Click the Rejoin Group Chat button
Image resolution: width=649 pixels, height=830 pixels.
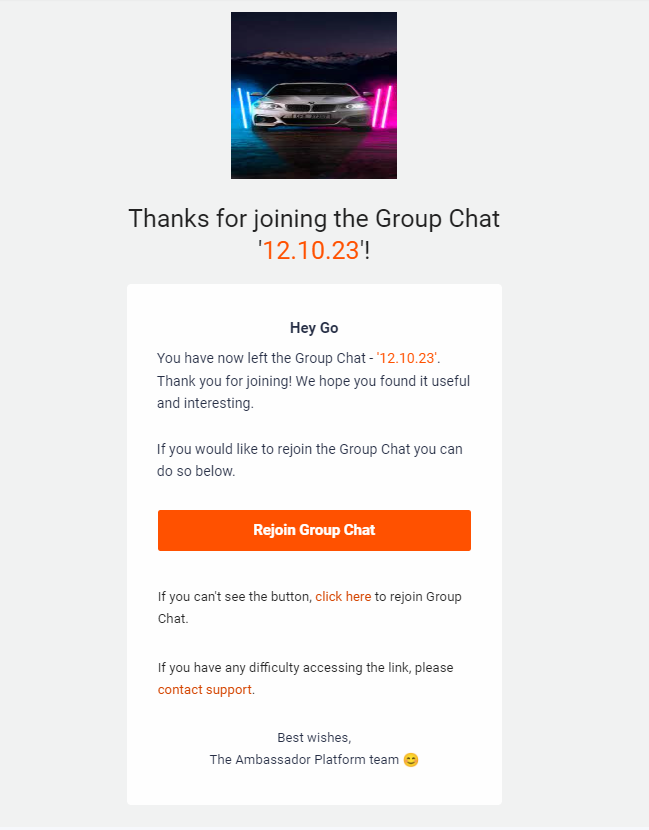[x=314, y=530]
